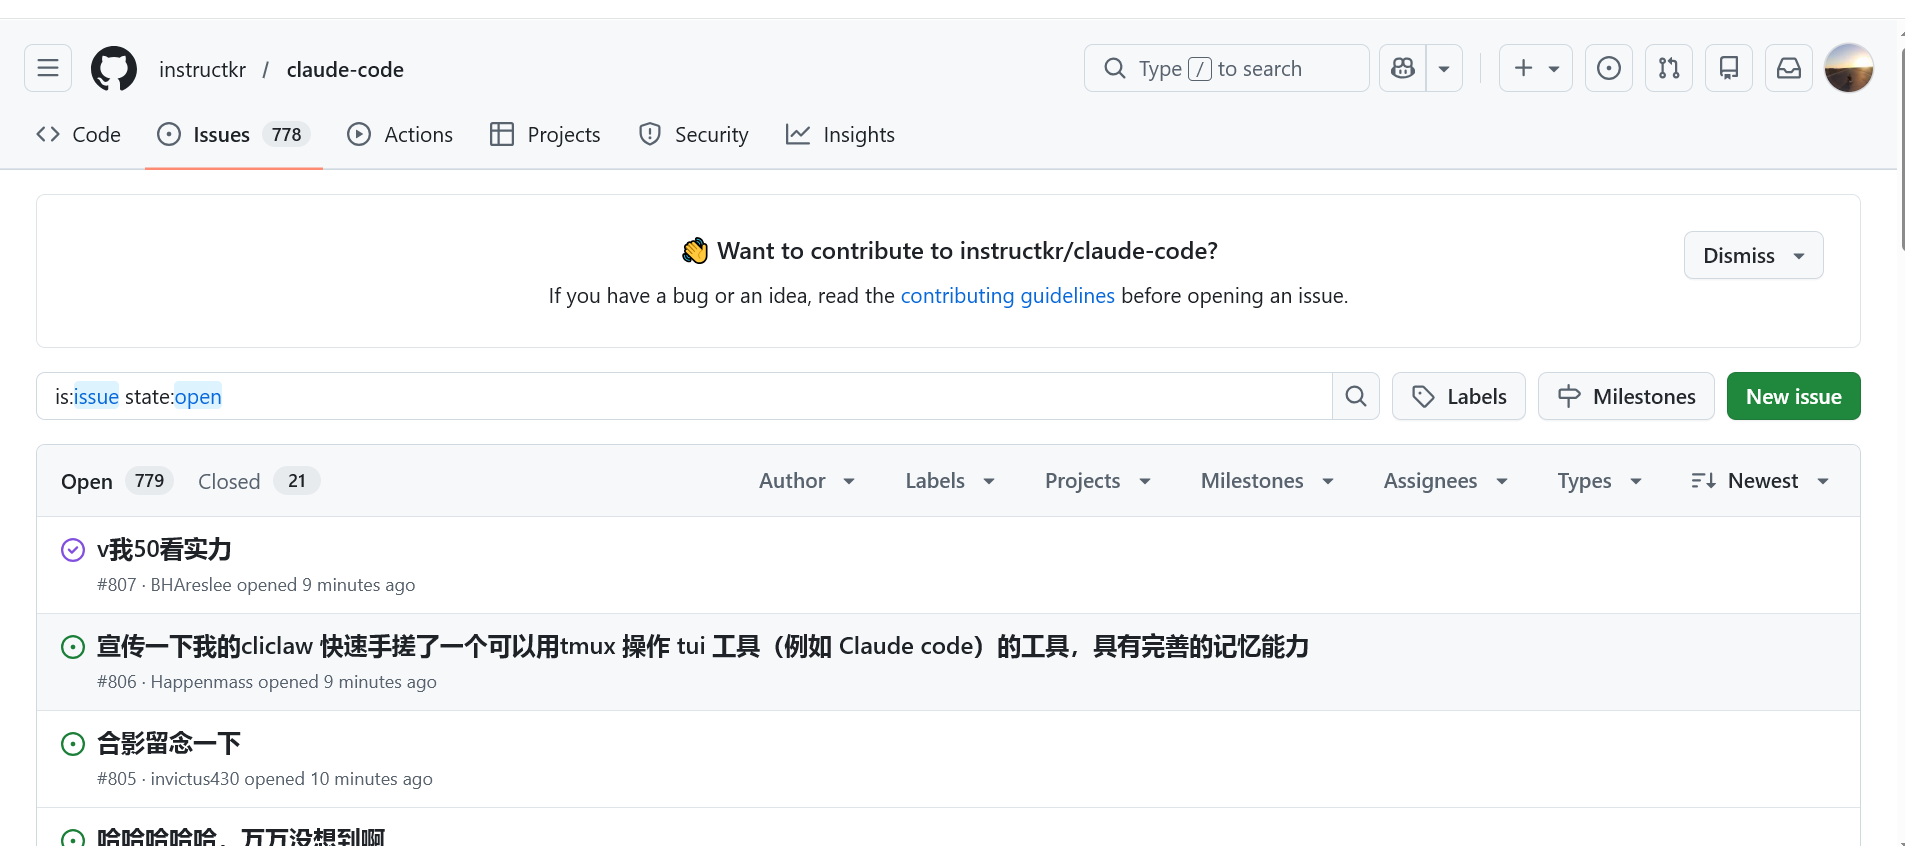The height and width of the screenshot is (846, 1905).
Task: Click the magnifier search button beside filter
Action: click(1356, 396)
